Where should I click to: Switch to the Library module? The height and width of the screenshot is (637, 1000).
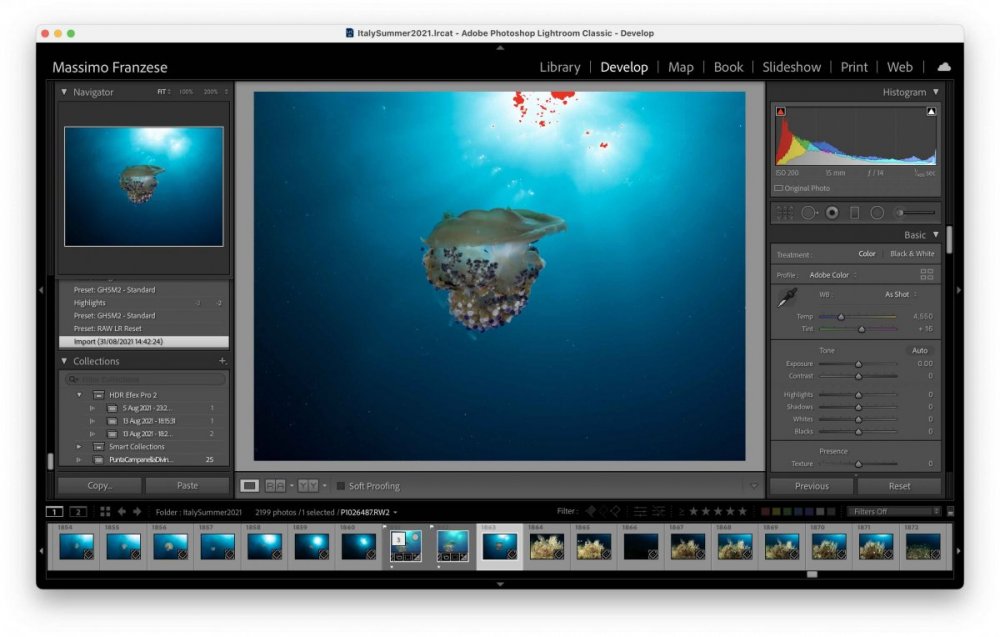pos(560,67)
